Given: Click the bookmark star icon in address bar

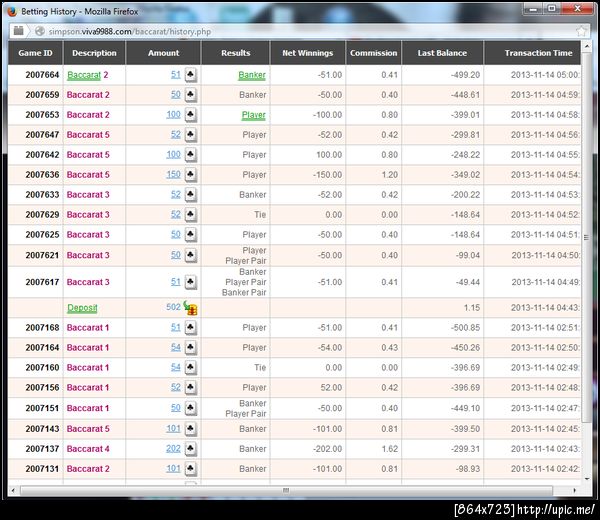Looking at the screenshot, I should pyautogui.click(x=581, y=31).
